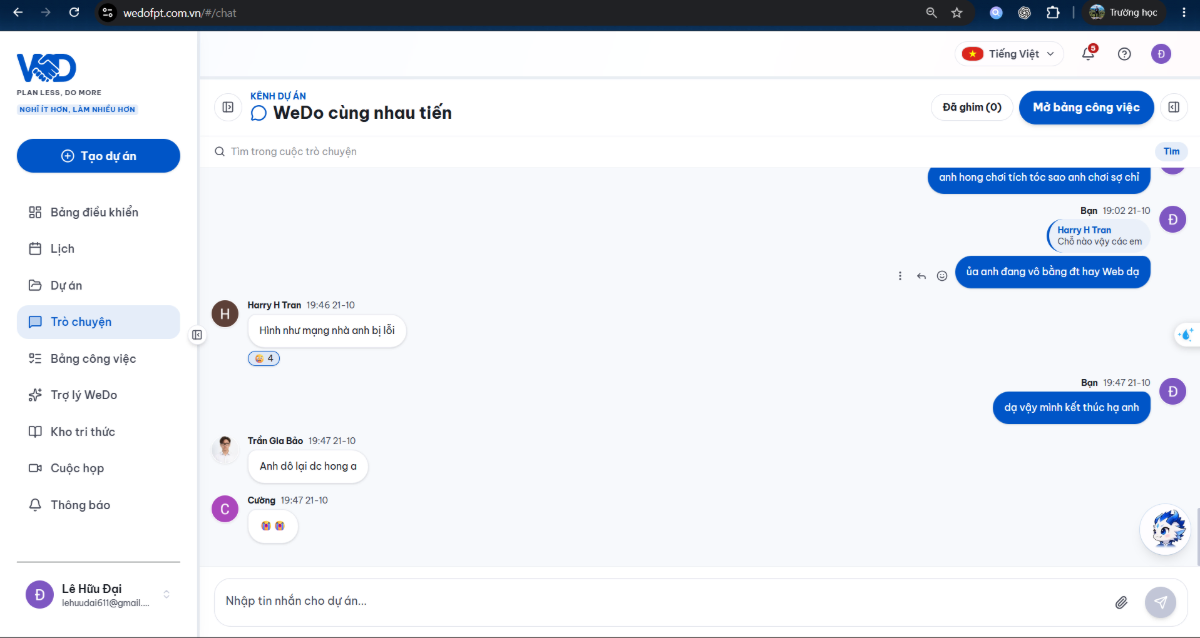This screenshot has height=638, width=1200.
Task: Click Trần Gia Bảo's avatar
Action: (x=225, y=449)
